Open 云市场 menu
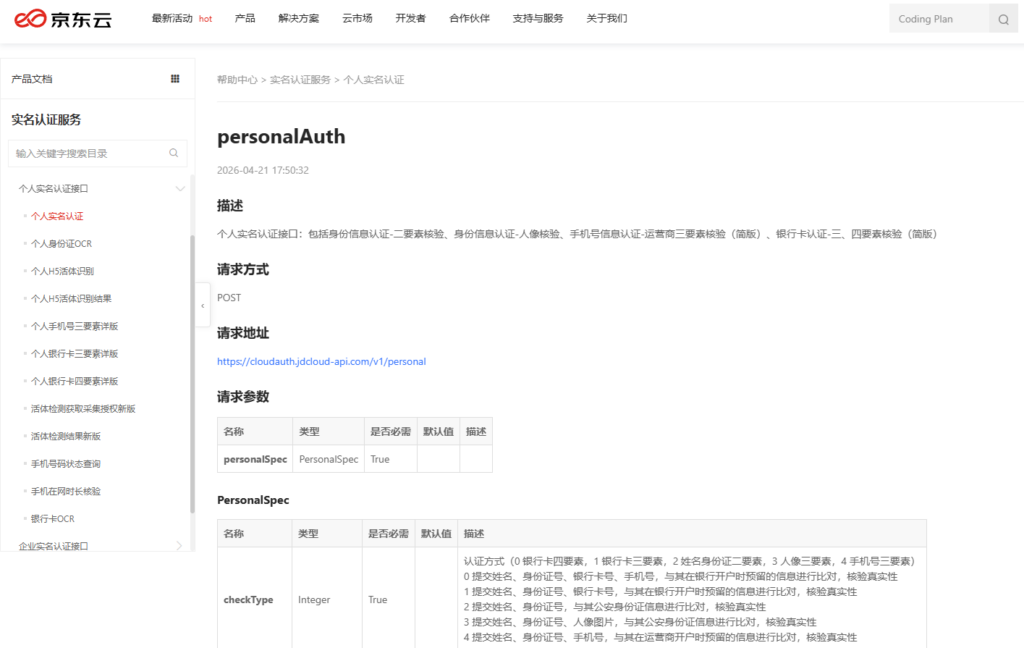Screen dimensions: 1024x648 point(357,18)
